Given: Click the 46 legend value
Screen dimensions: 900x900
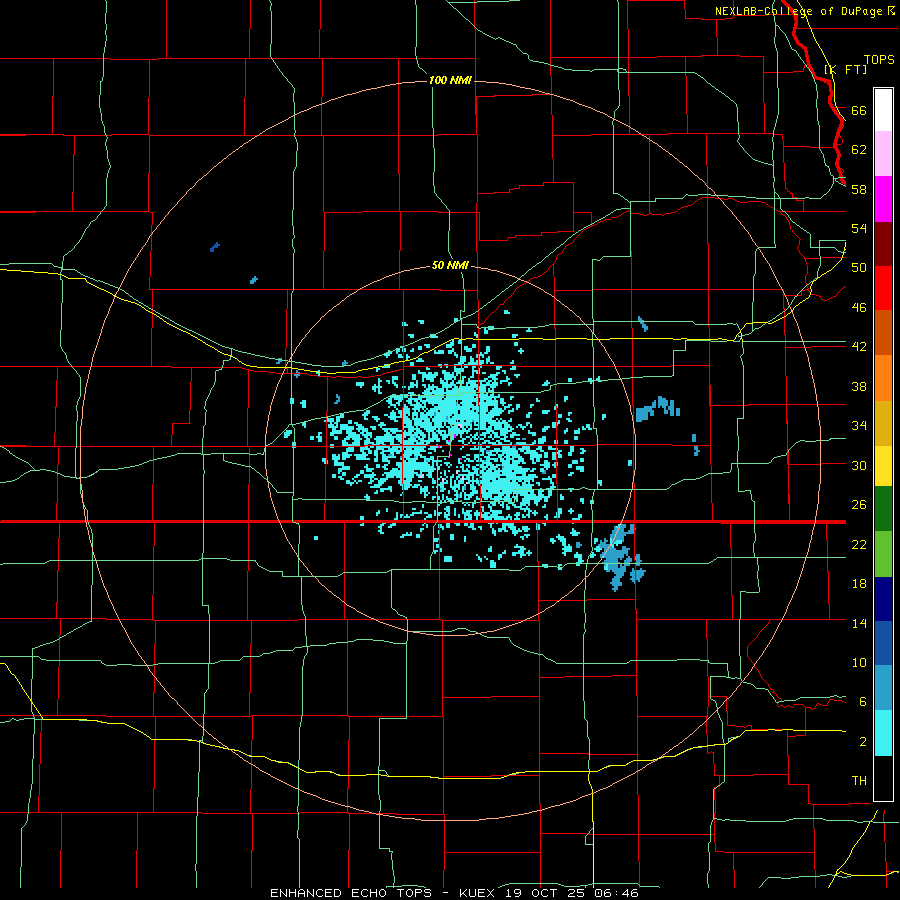Looking at the screenshot, I should pyautogui.click(x=859, y=307).
